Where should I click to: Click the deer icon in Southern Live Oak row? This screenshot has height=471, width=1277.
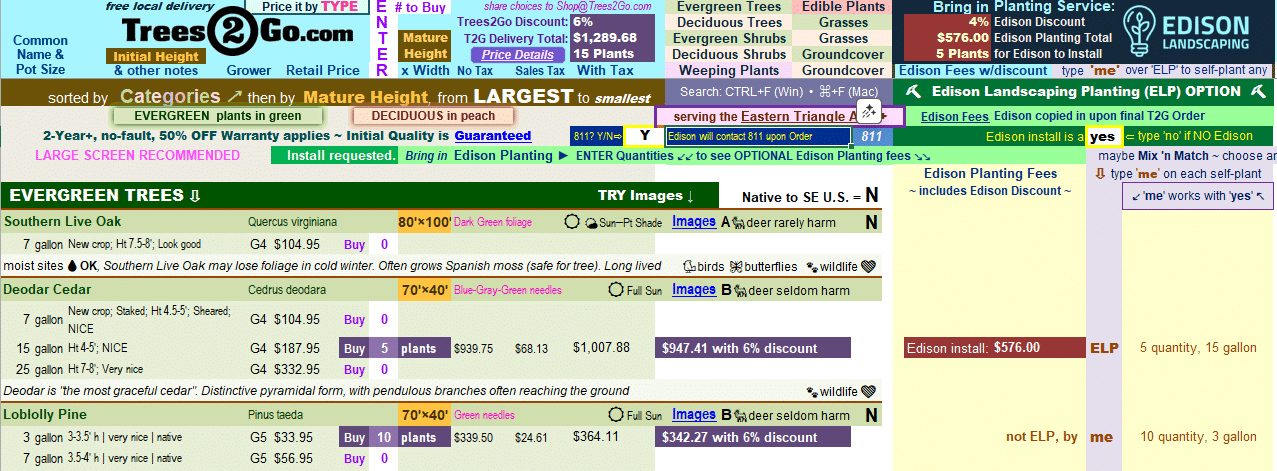pyautogui.click(x=740, y=222)
